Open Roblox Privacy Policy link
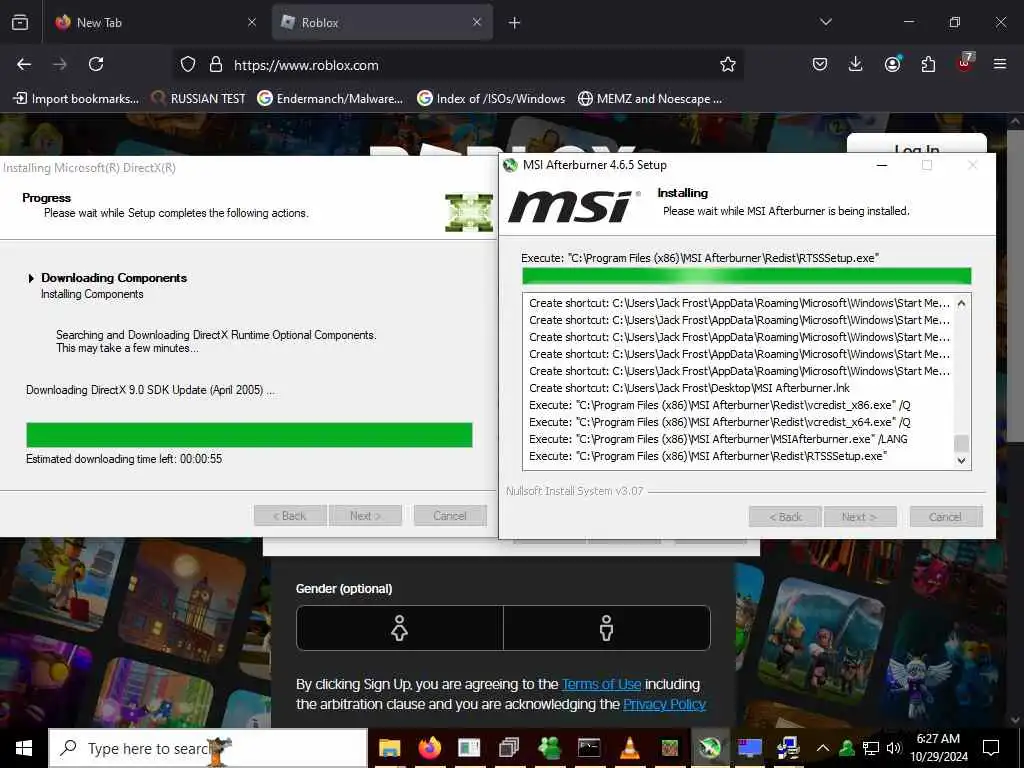This screenshot has height=768, width=1024. click(x=664, y=704)
